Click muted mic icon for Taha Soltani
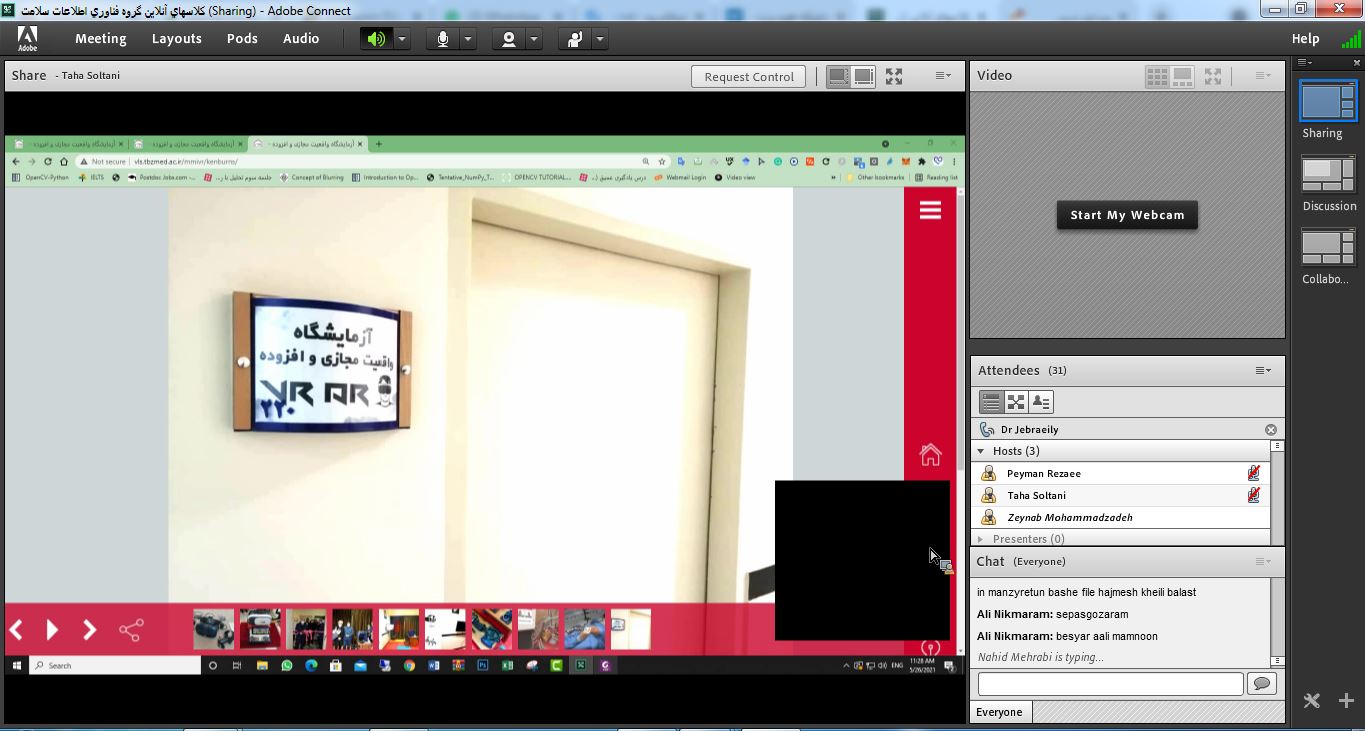 [1253, 496]
